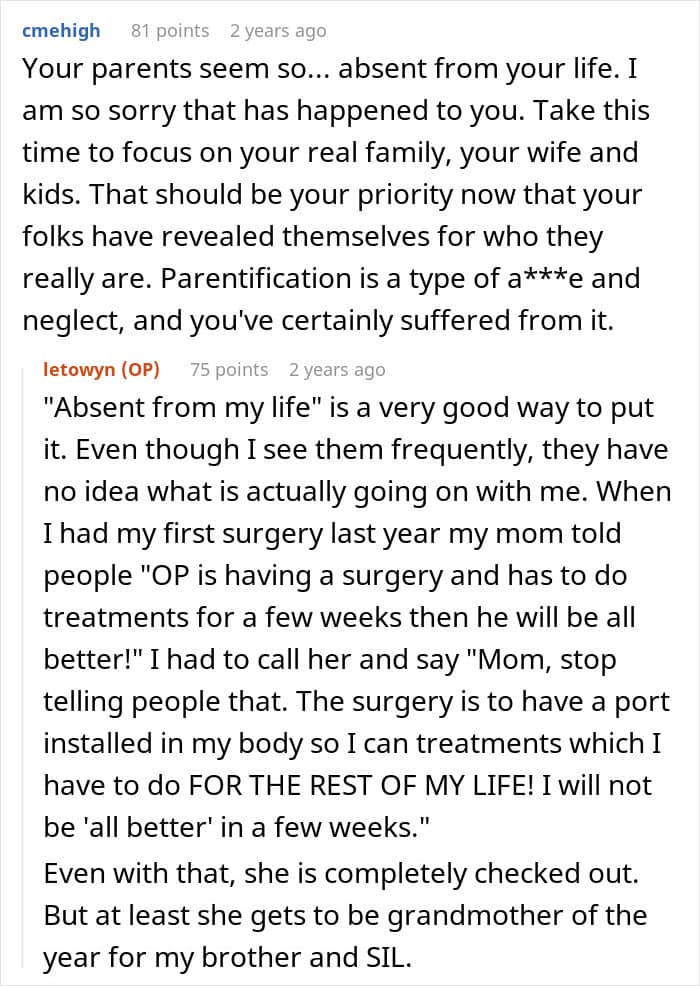The width and height of the screenshot is (700, 986).
Task: Click cmehigh's comment "2 years ago" timestamp
Action: [x=277, y=31]
